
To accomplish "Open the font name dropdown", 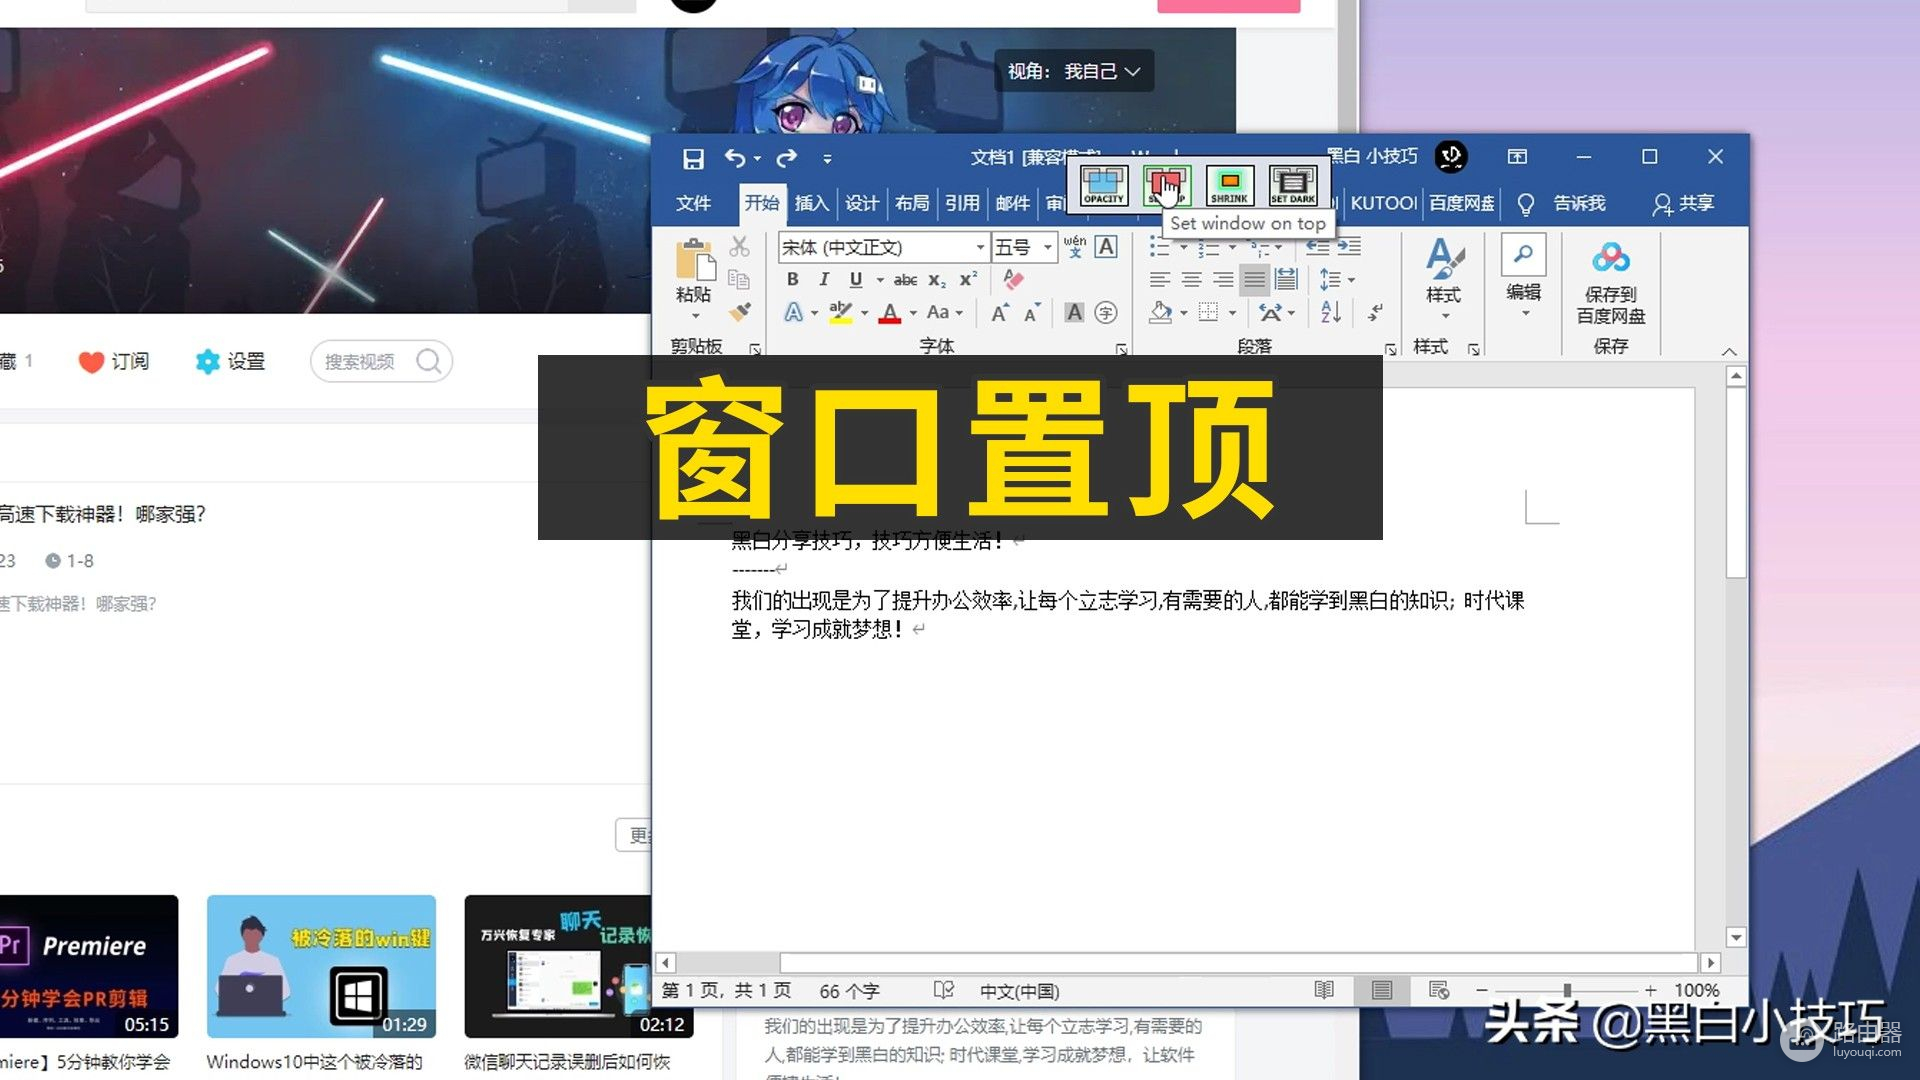I will tap(980, 247).
